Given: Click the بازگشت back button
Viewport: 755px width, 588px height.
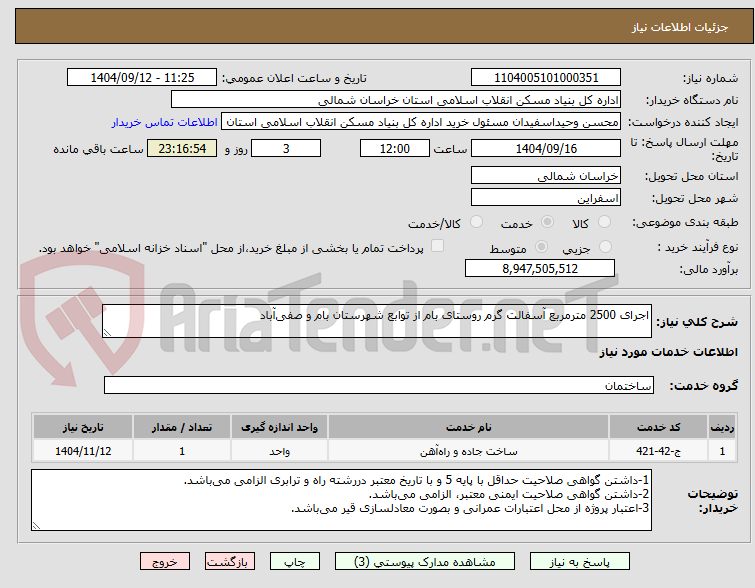Looking at the screenshot, I should tap(230, 562).
